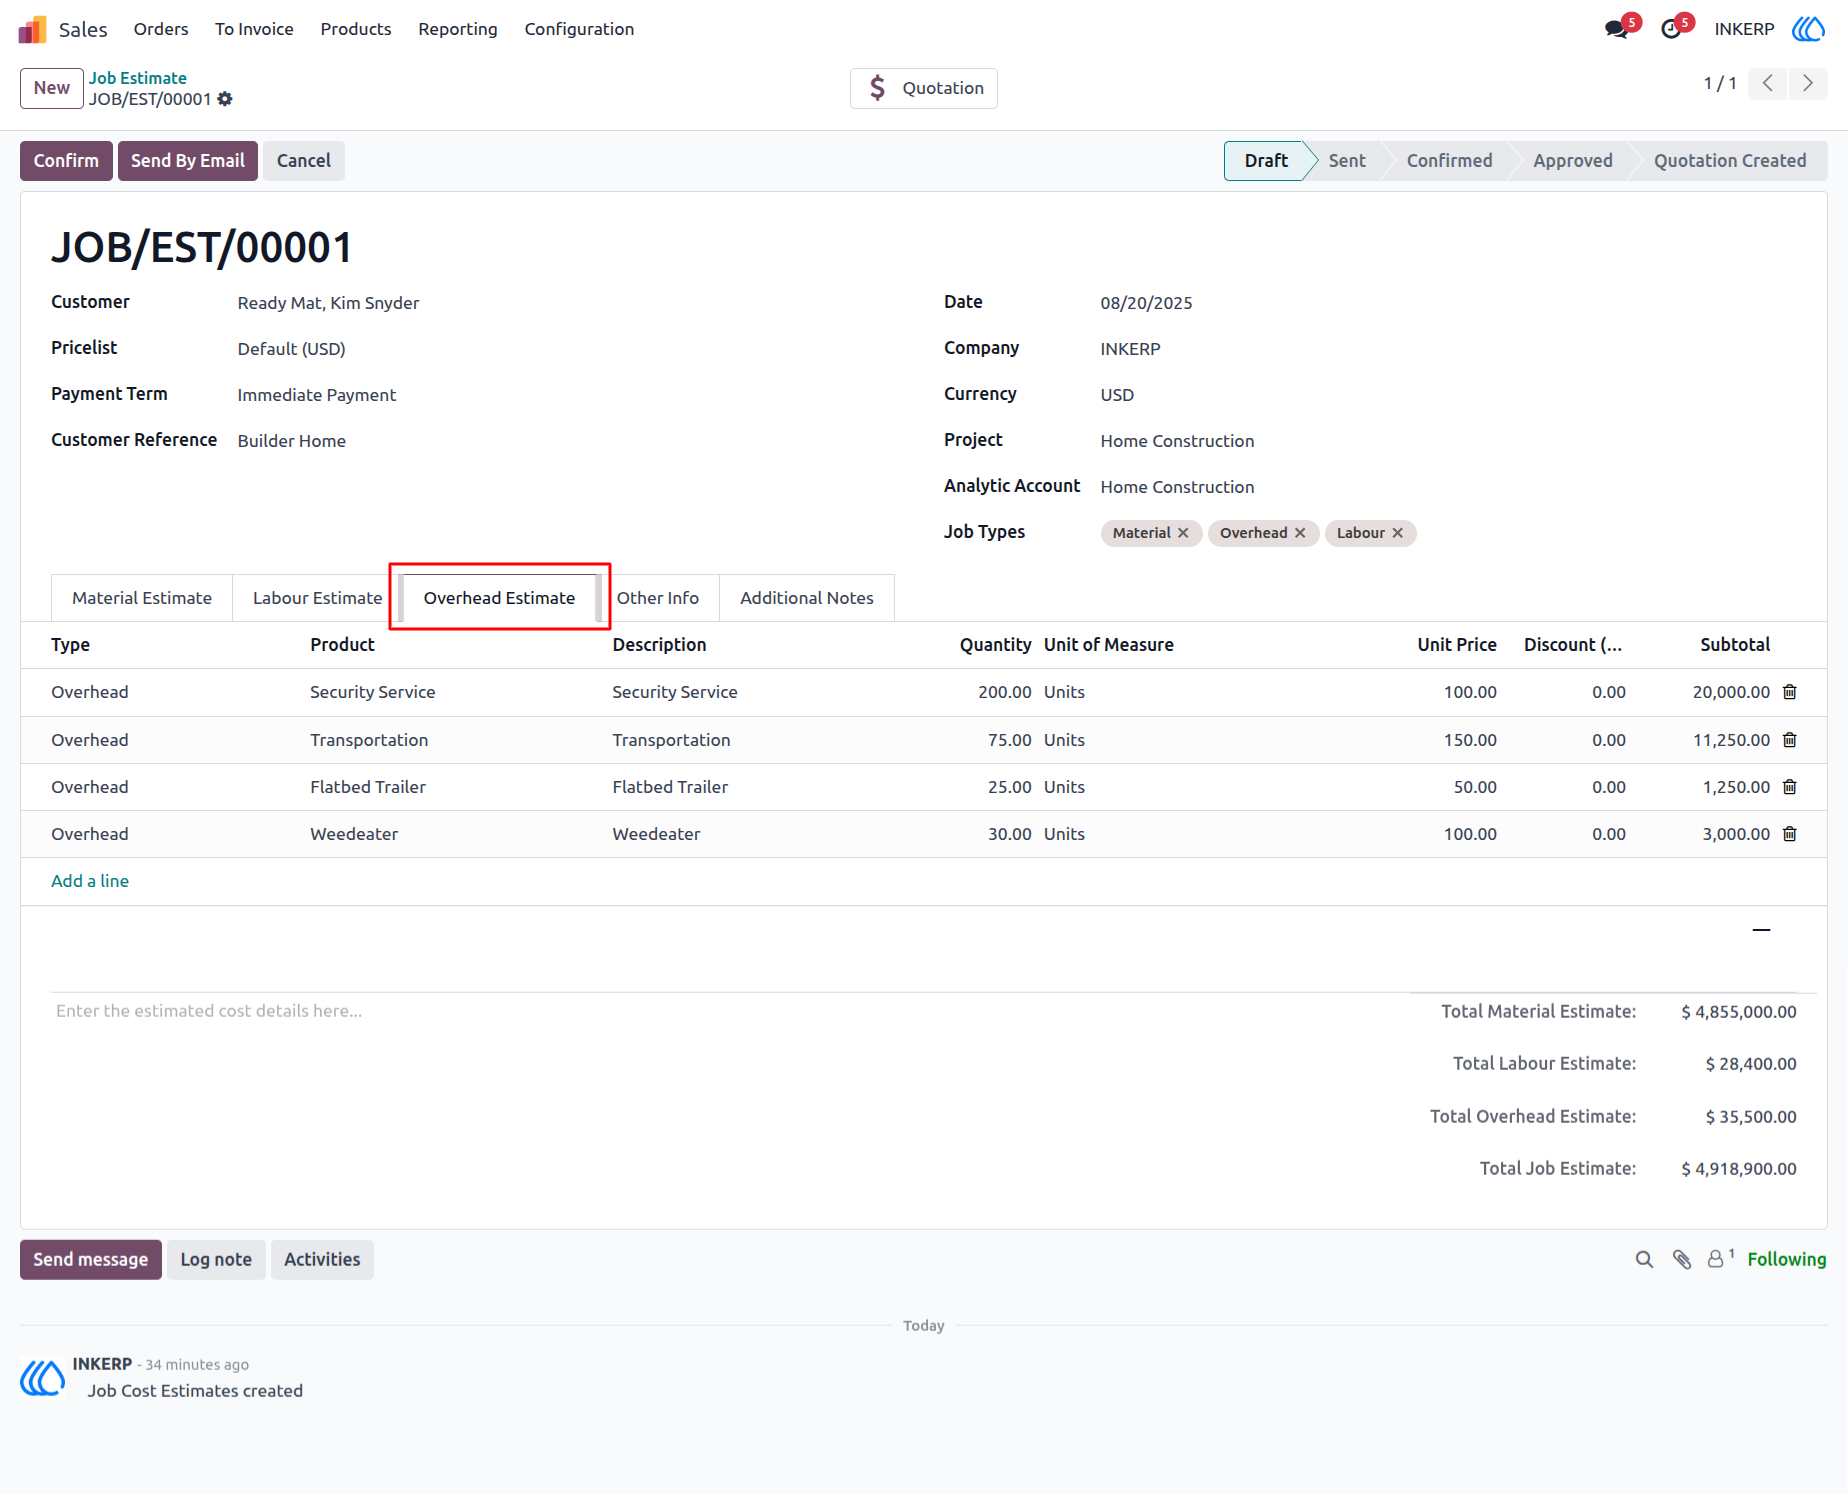Open the activities clock icon

[x=1671, y=29]
